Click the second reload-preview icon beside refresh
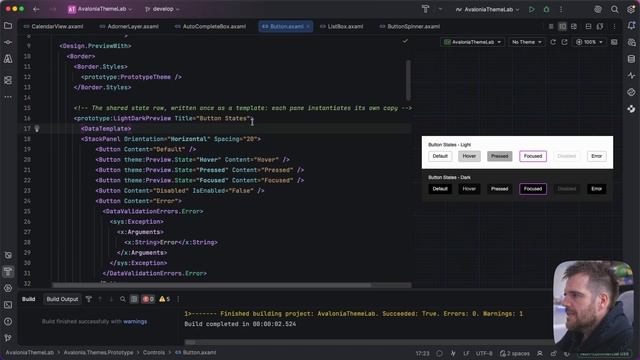640x360 pixels. pos(564,42)
